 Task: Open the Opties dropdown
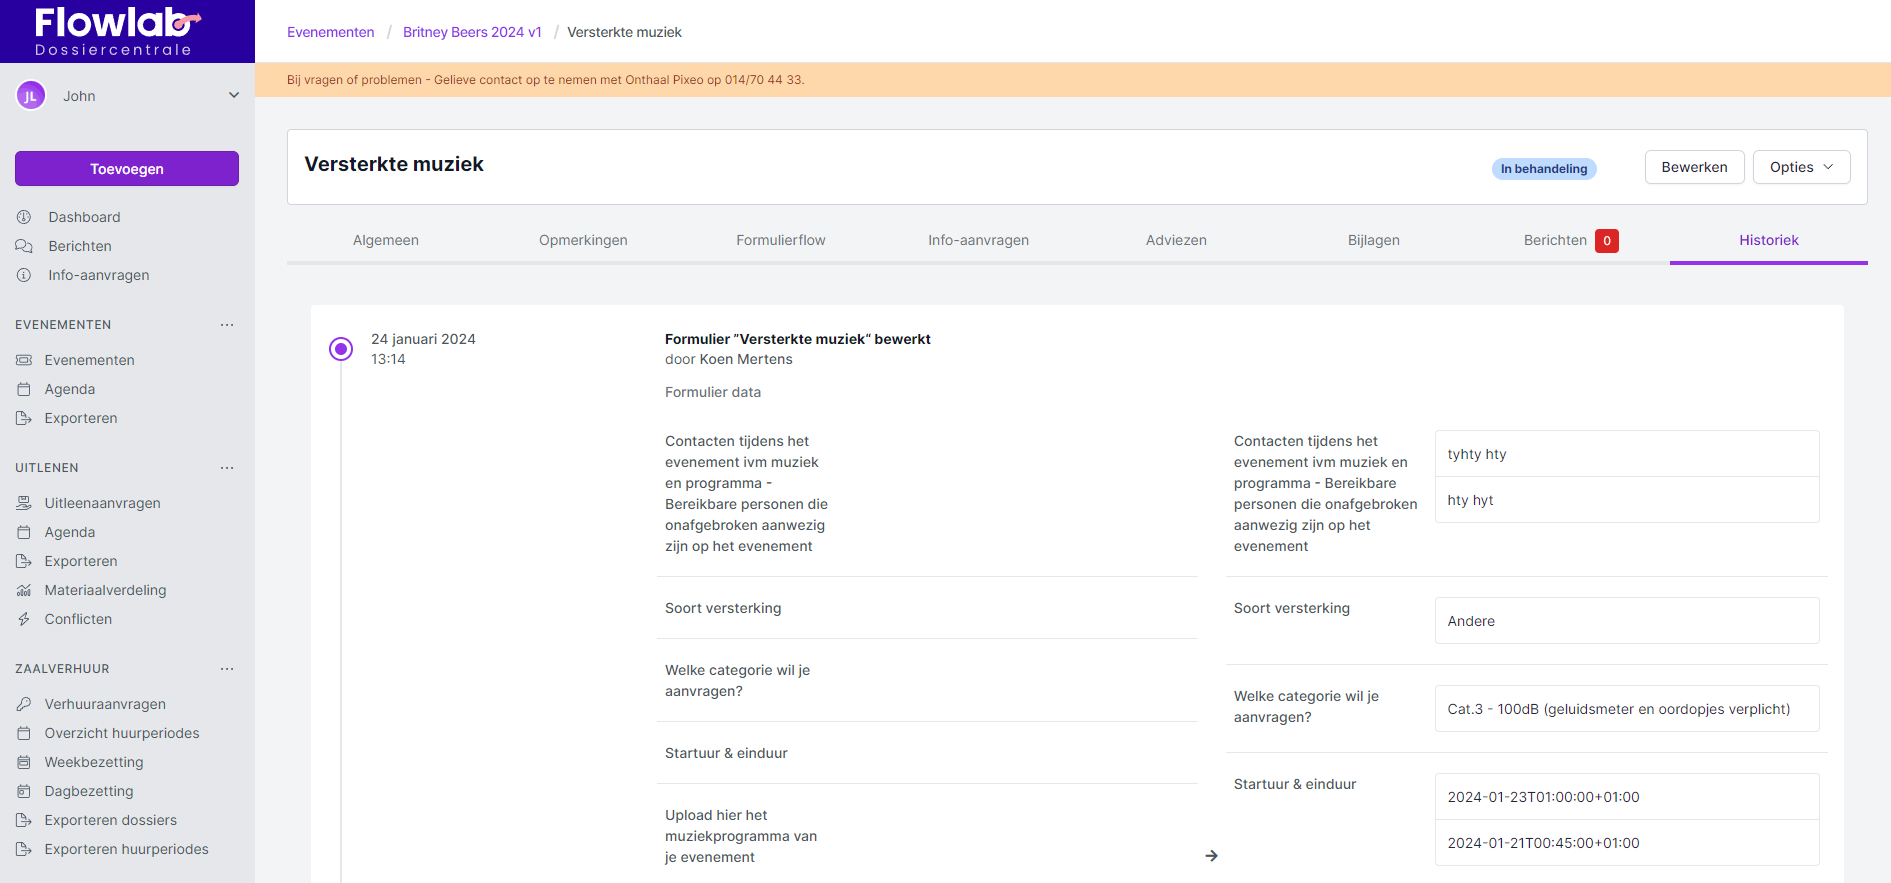click(x=1801, y=167)
